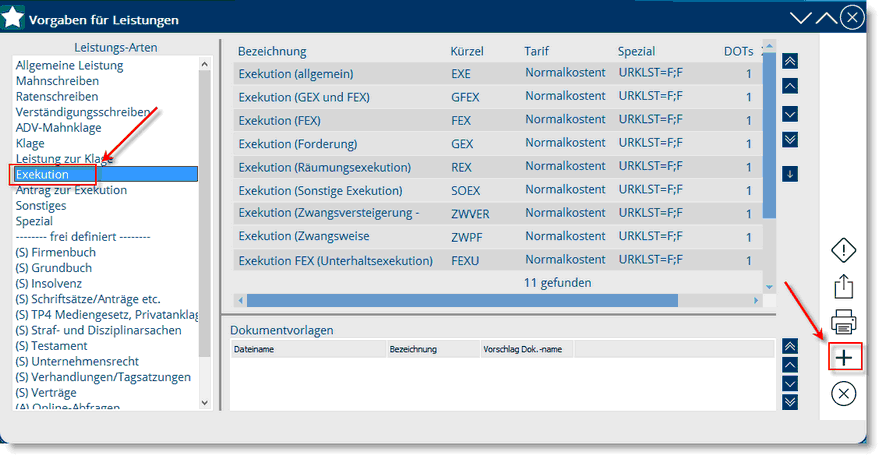
Task: Select Verständigungsschreiben entry
Action: (x=83, y=112)
